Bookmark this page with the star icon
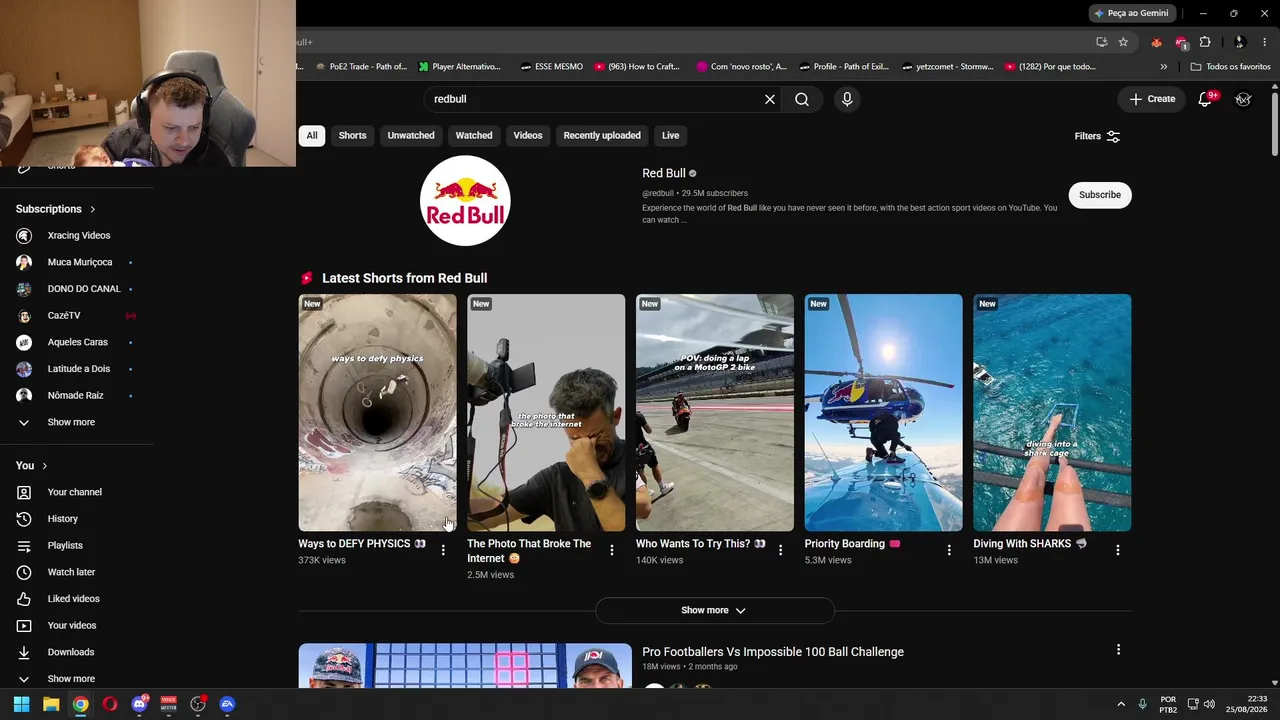This screenshot has height=720, width=1280. click(1123, 42)
